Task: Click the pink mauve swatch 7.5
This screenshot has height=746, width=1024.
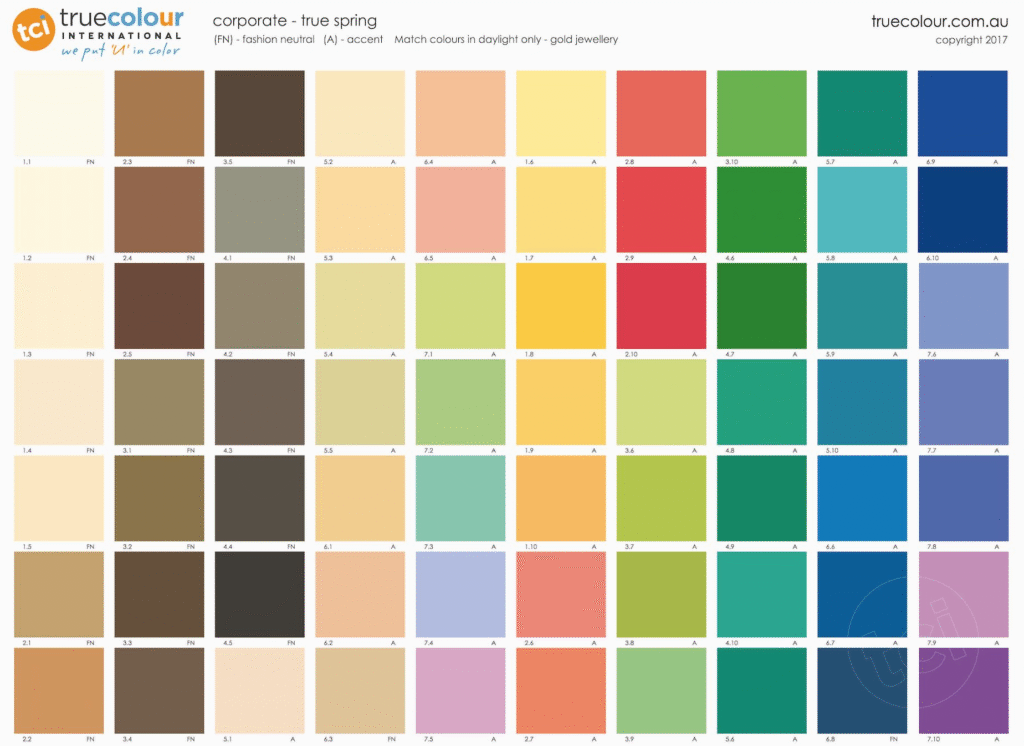Action: (x=460, y=690)
